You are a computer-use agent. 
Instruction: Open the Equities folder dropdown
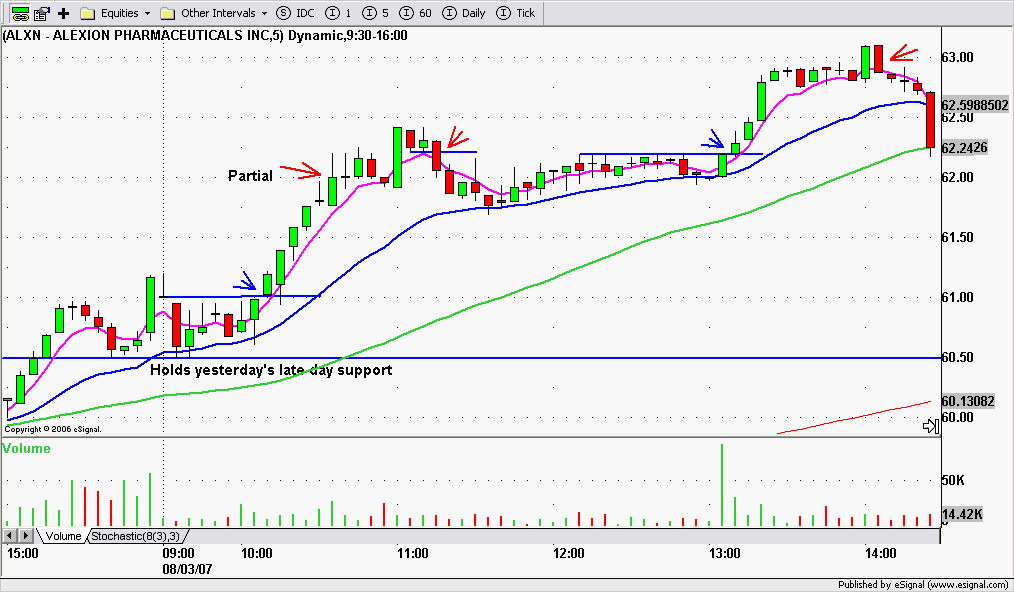115,13
